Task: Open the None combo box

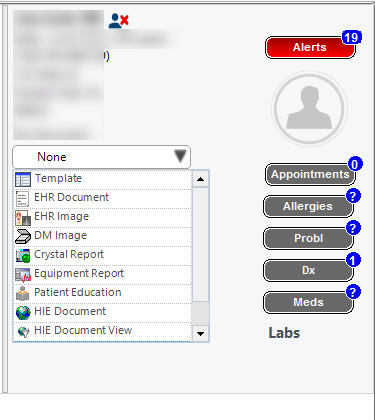Action: click(x=102, y=157)
